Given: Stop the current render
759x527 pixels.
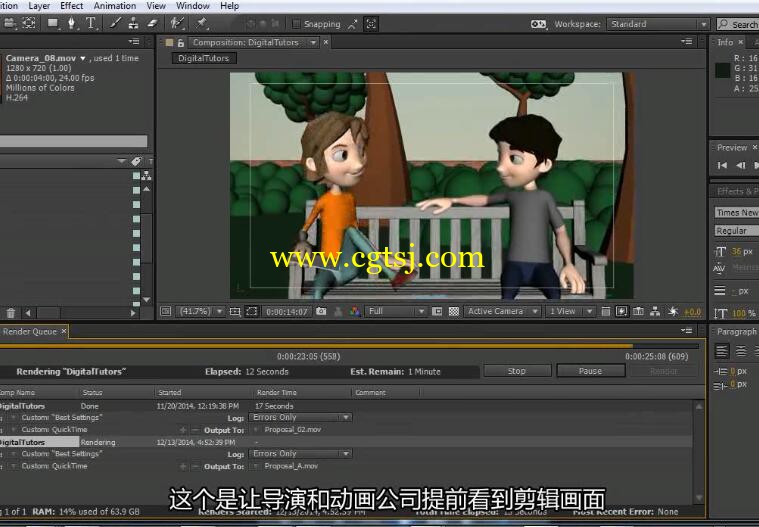Looking at the screenshot, I should point(517,371).
